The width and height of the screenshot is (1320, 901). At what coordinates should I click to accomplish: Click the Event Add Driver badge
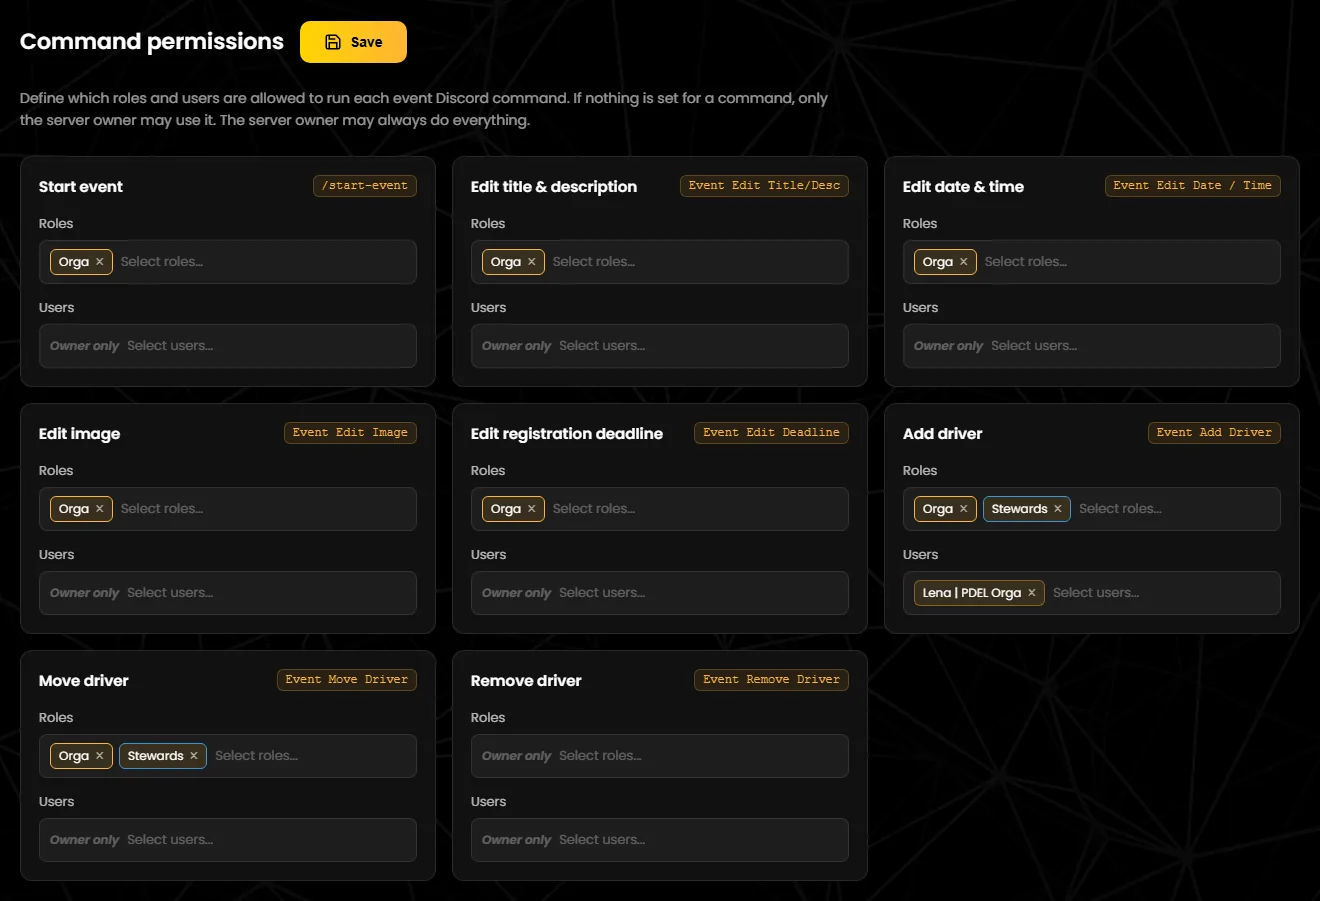point(1214,433)
